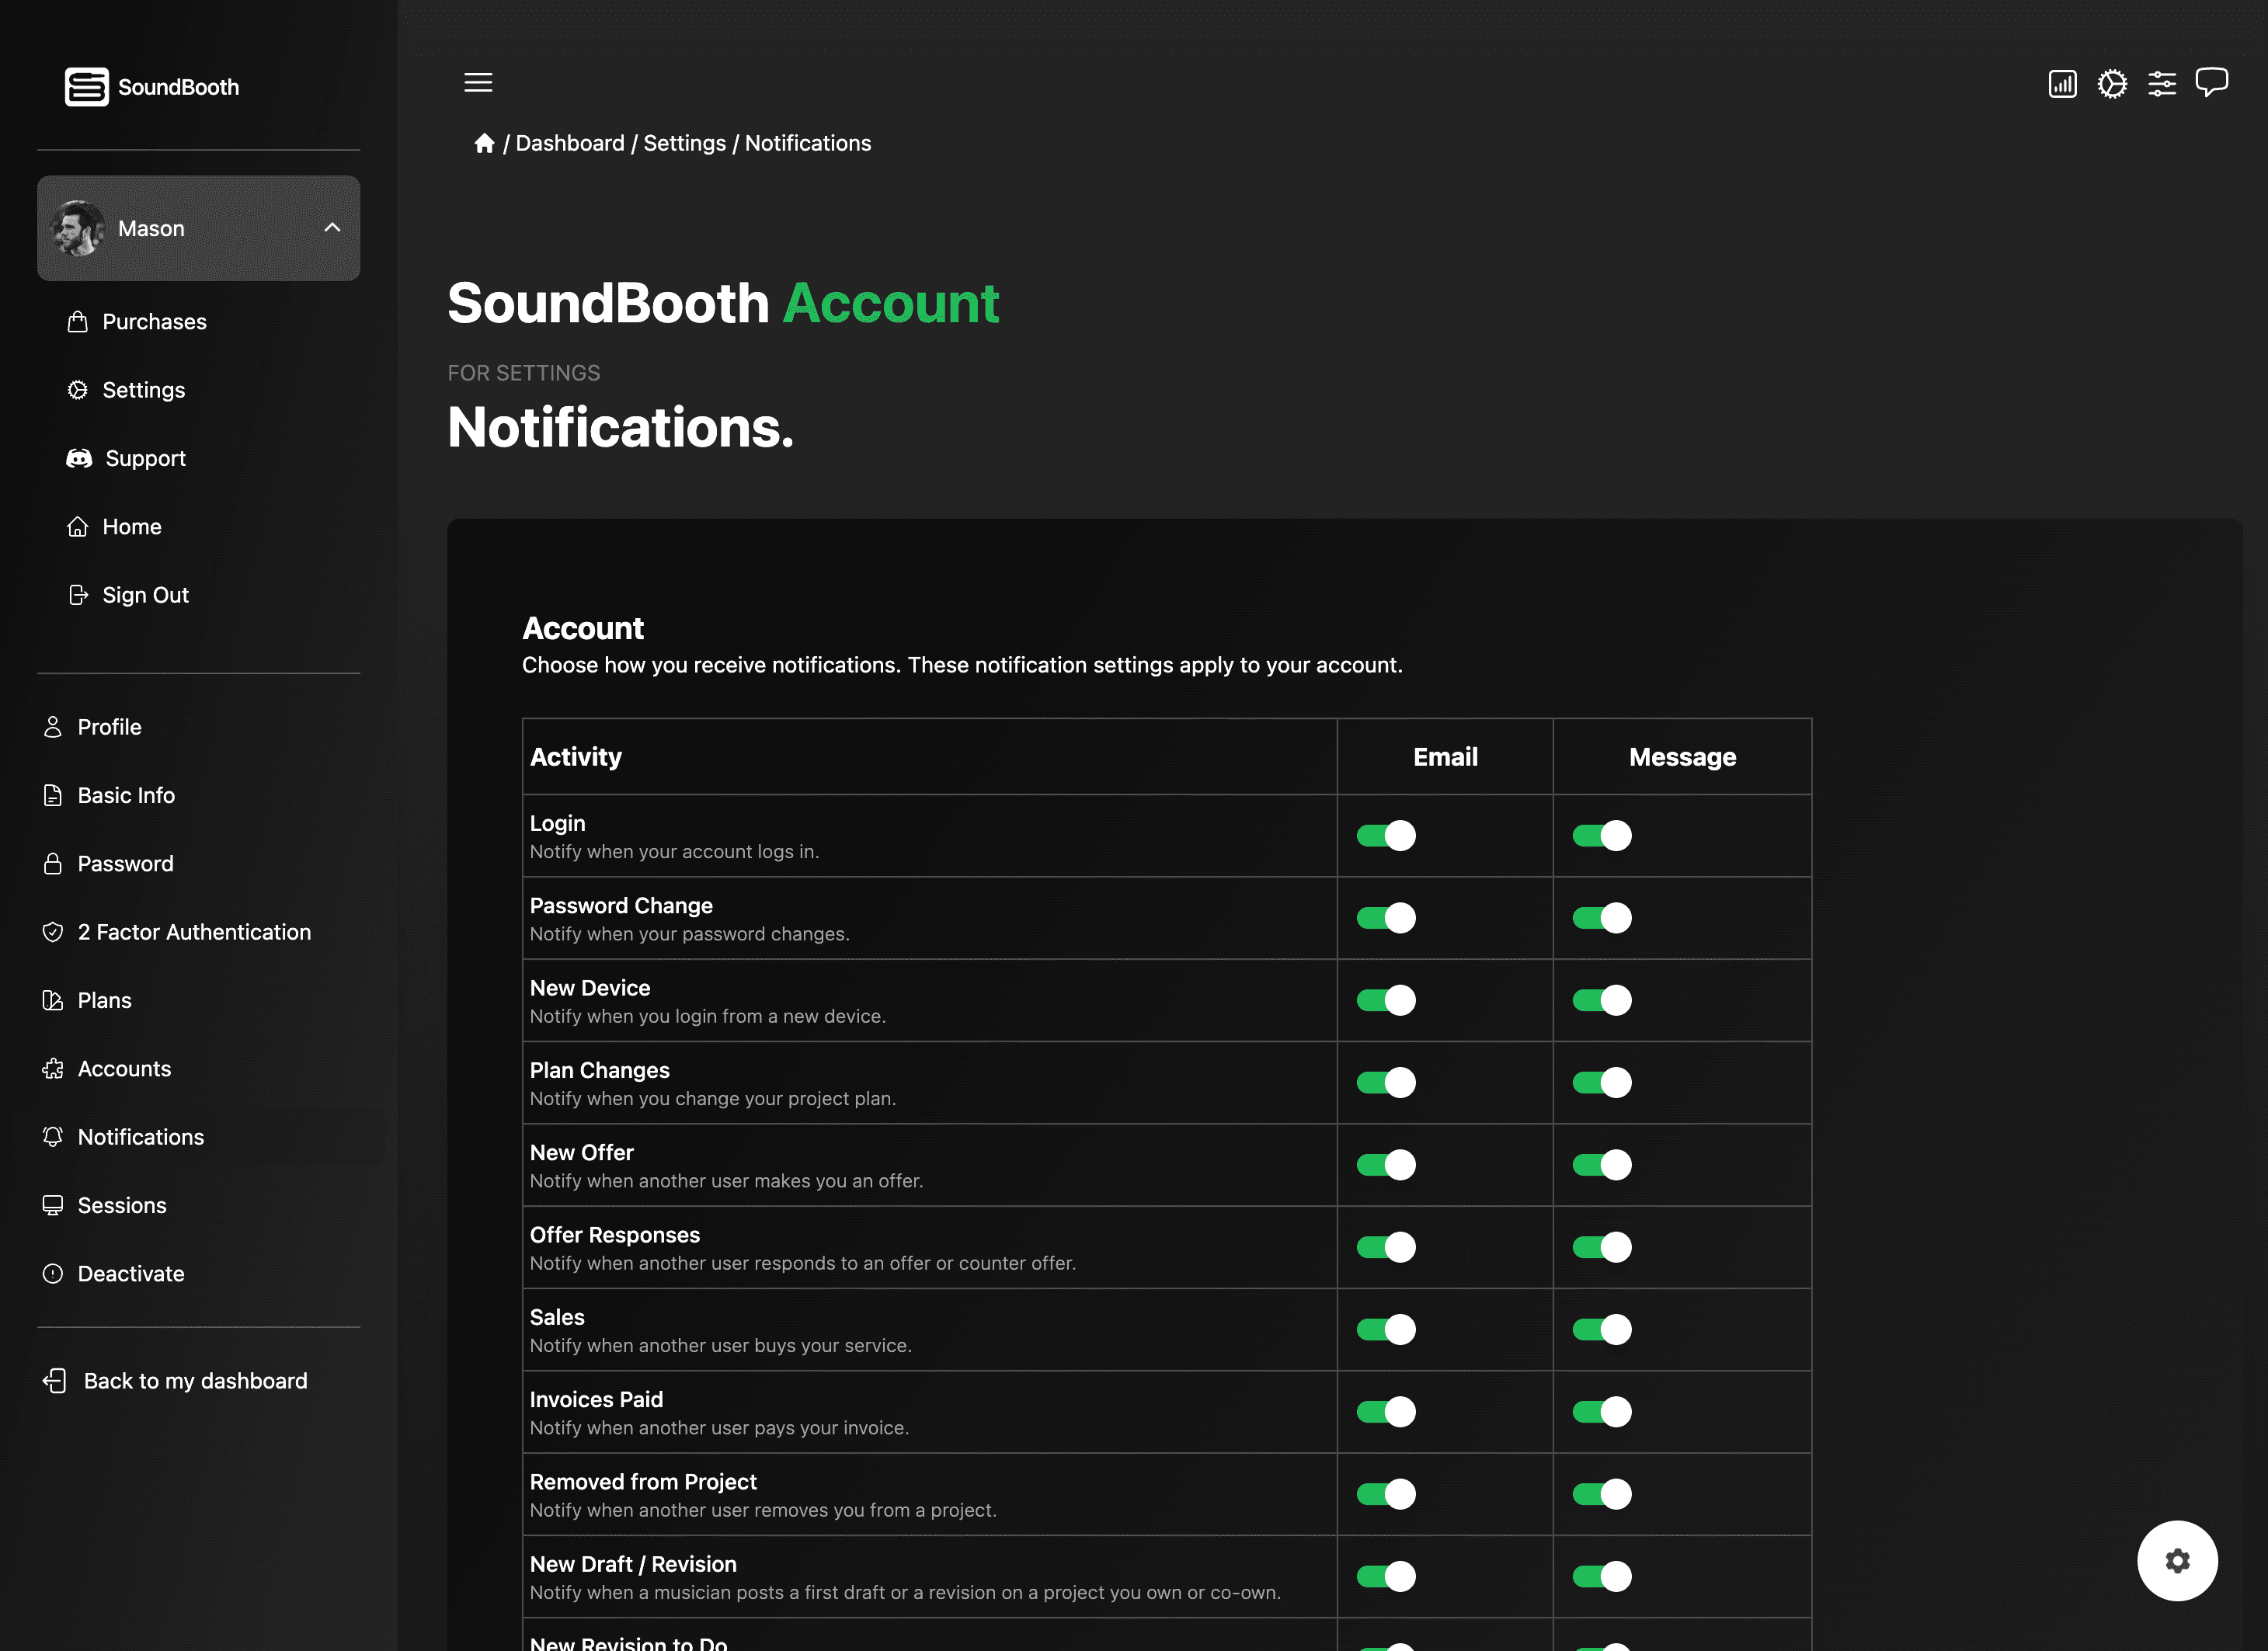Screen dimensions: 2268x1651
Task: Open Deactivate from the sidebar
Action: point(130,1273)
